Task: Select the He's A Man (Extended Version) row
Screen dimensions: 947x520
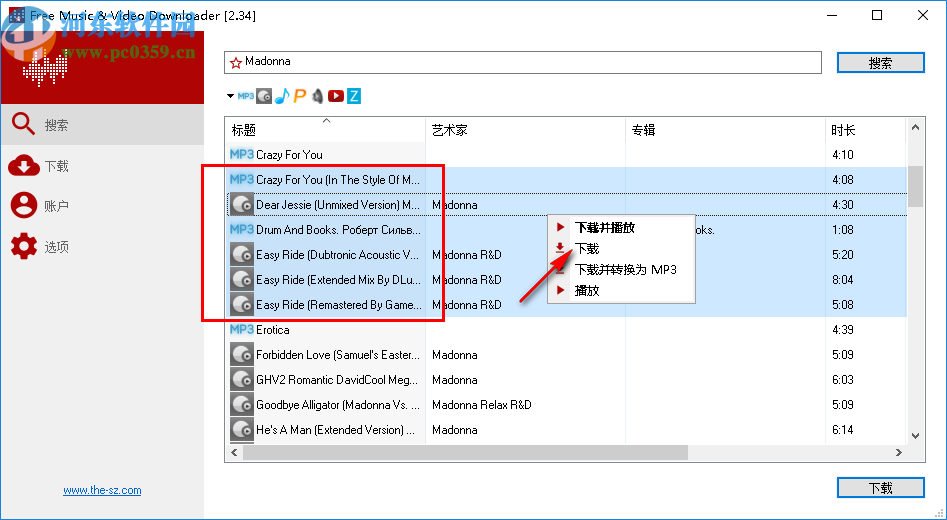Action: pos(567,429)
